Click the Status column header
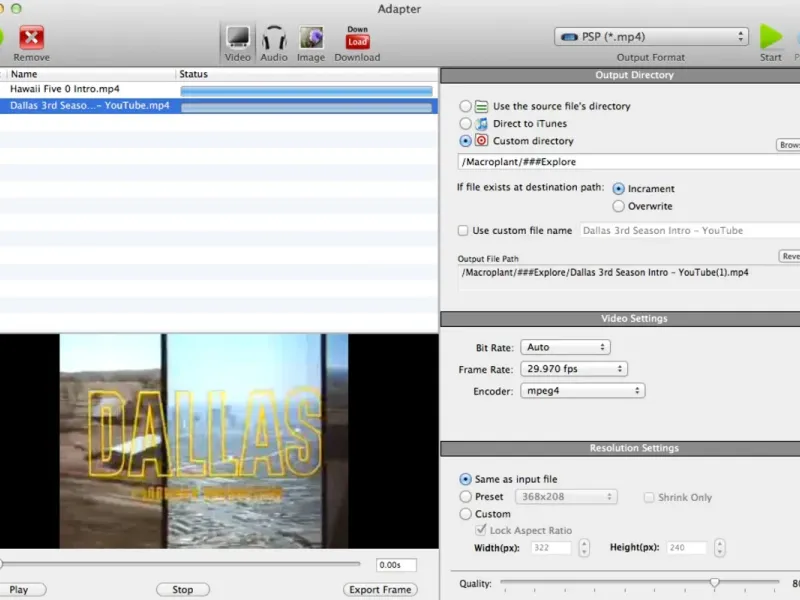This screenshot has width=800, height=600. pyautogui.click(x=193, y=74)
